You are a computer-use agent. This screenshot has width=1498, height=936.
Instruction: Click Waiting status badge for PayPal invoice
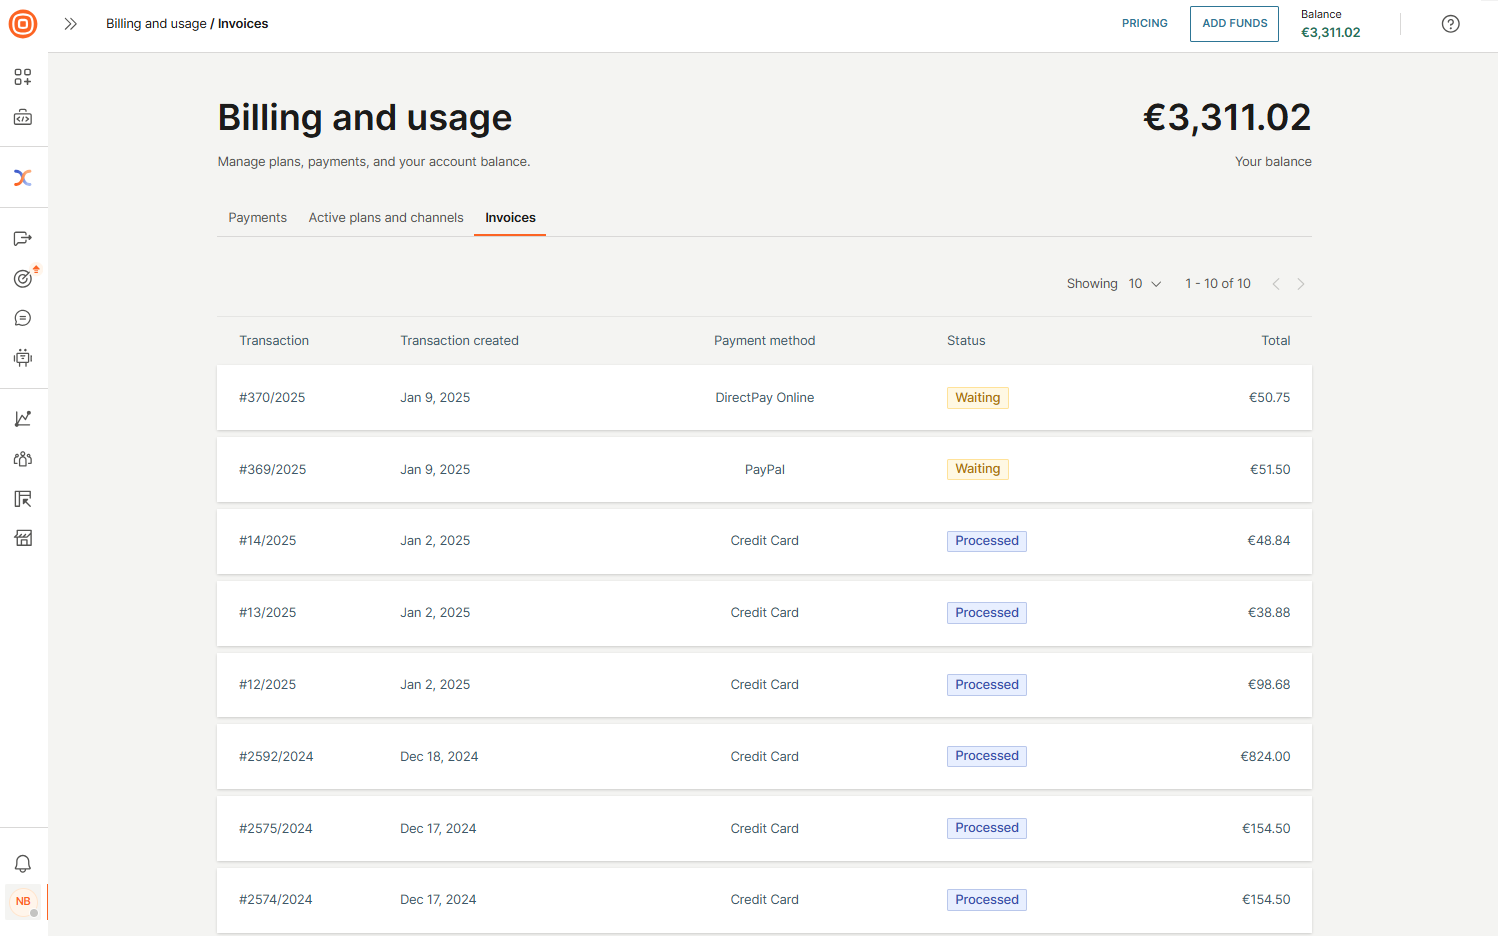click(977, 469)
